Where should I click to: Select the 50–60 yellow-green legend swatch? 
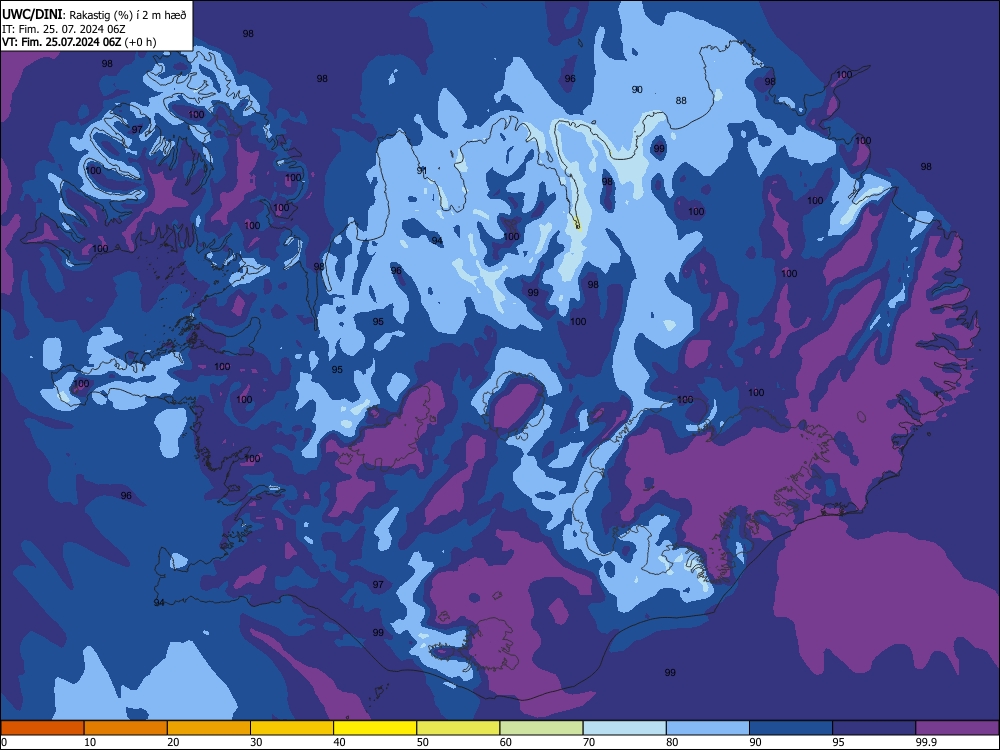tap(458, 728)
